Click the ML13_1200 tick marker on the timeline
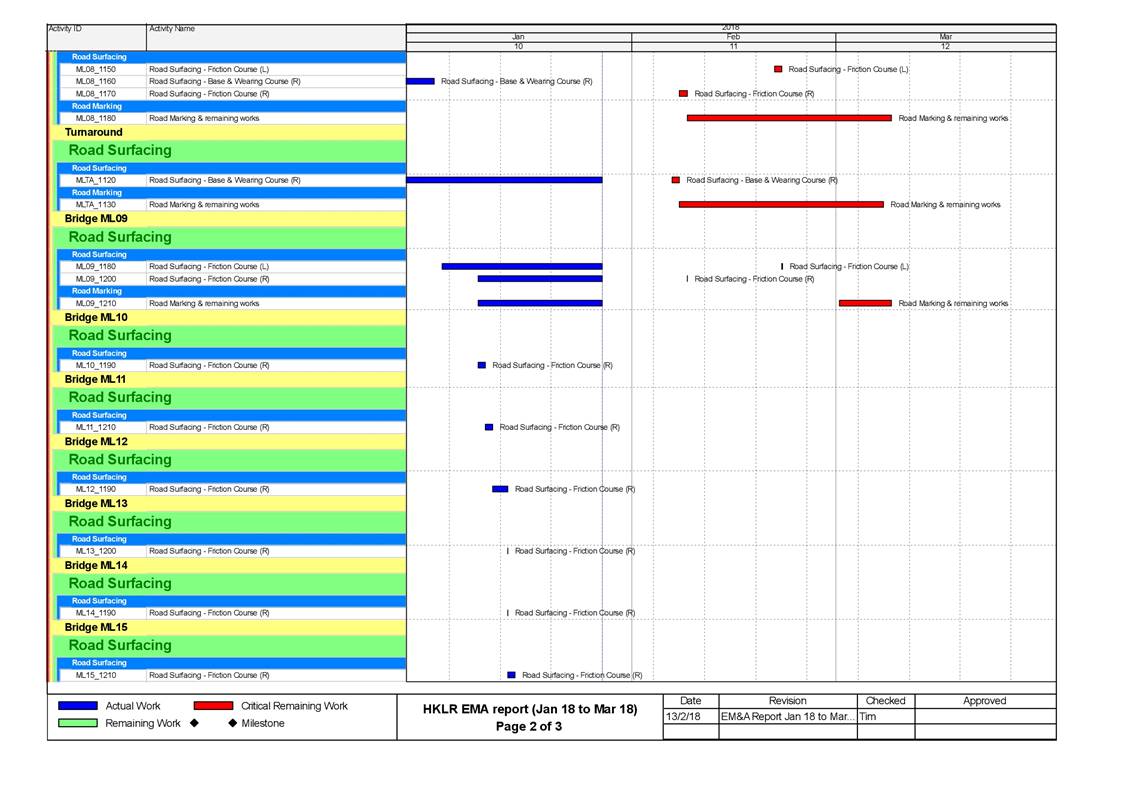The height and width of the screenshot is (793, 1123). tap(508, 551)
